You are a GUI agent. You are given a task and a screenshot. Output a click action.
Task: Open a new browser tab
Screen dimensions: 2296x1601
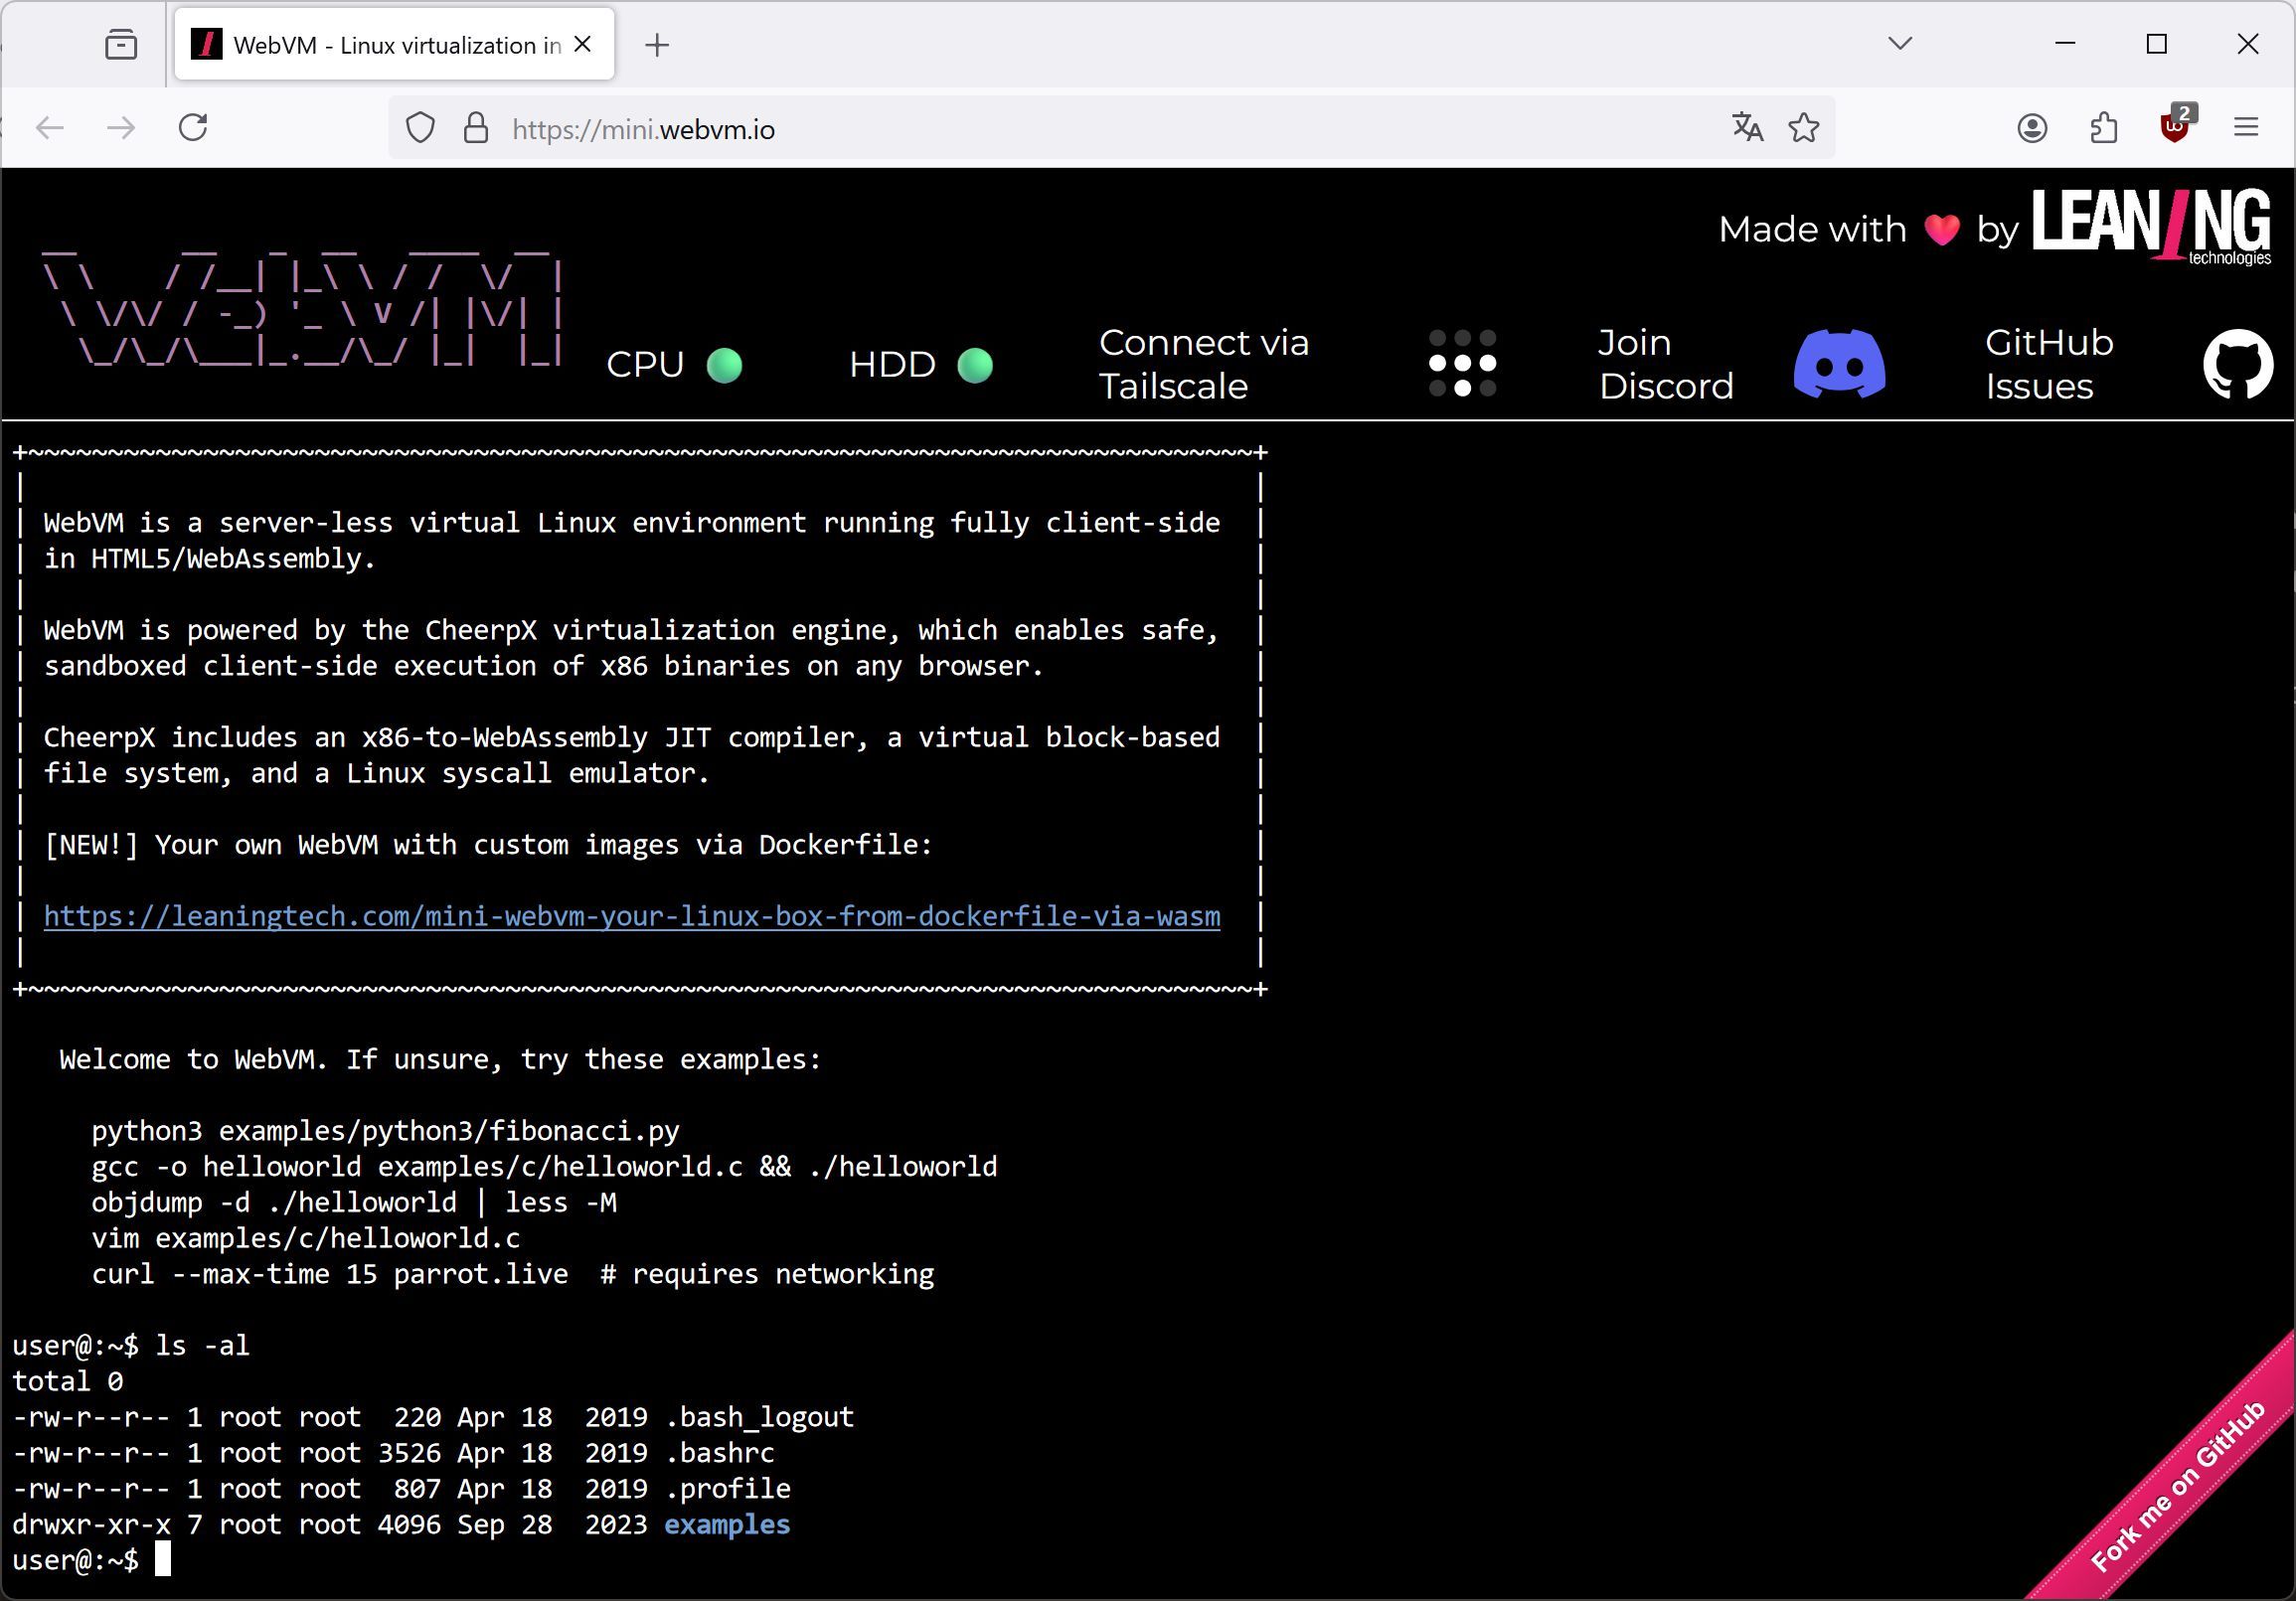click(x=657, y=45)
